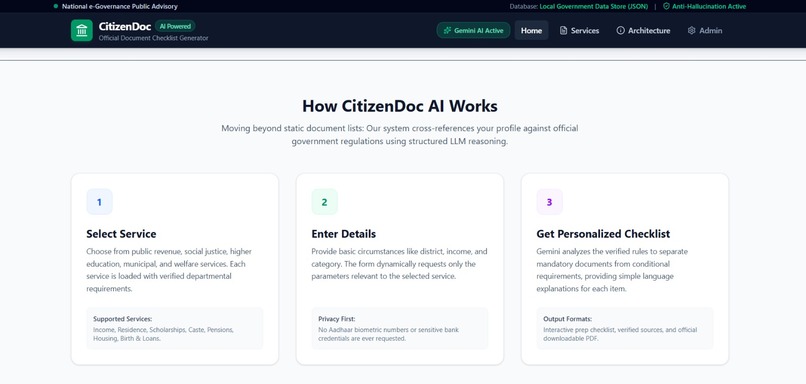Click the CitizenDoc government building logo icon

coord(82,30)
